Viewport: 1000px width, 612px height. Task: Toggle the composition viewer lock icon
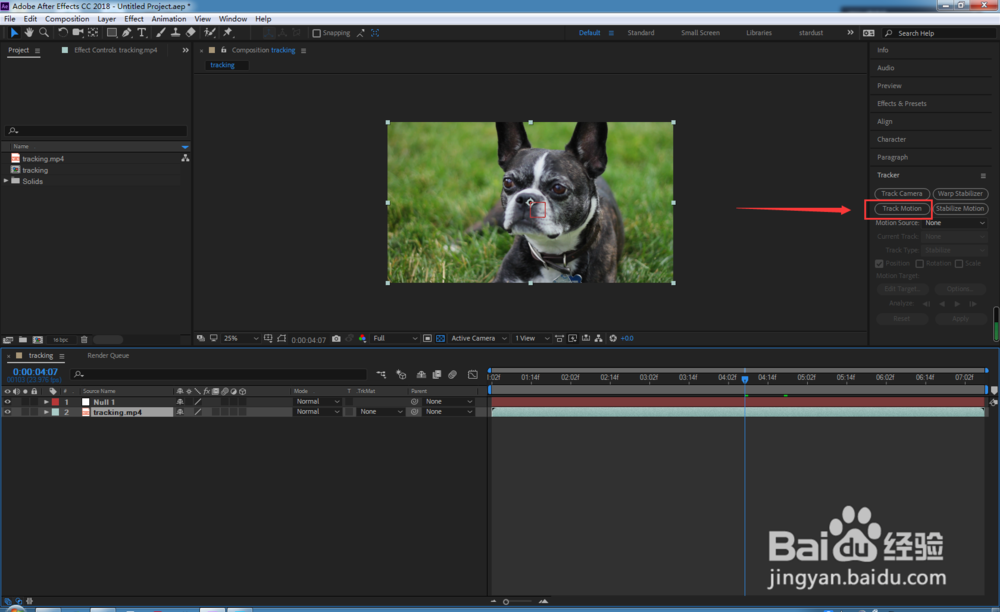223,50
